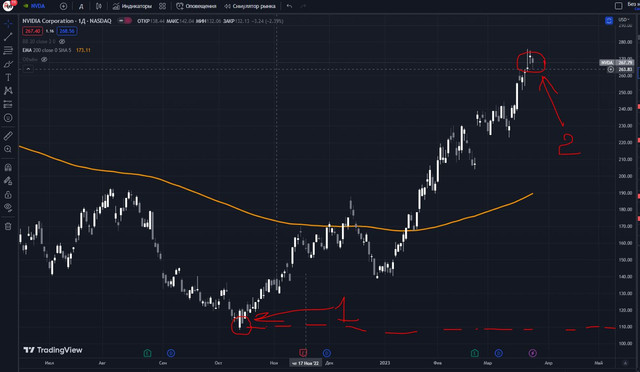The height and width of the screenshot is (372, 640).
Task: Click the blue buy price 268.56 button
Action: [x=67, y=31]
